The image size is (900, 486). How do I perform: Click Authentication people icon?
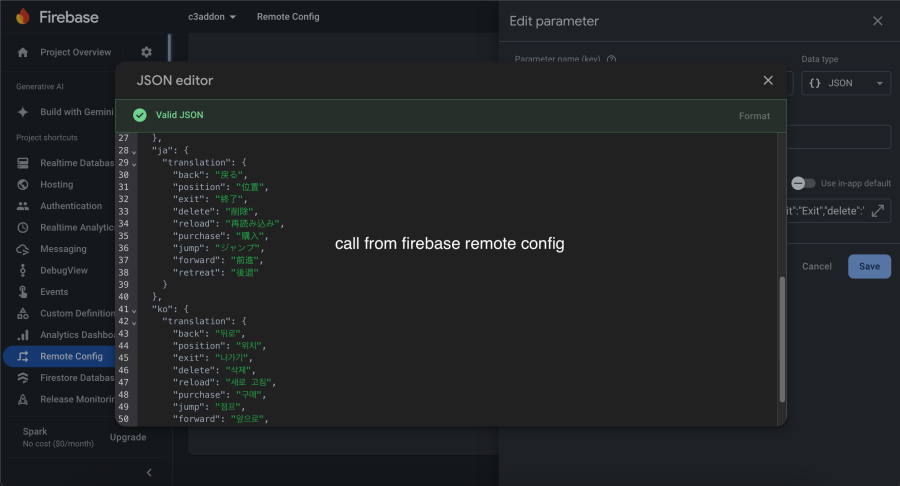pos(23,206)
